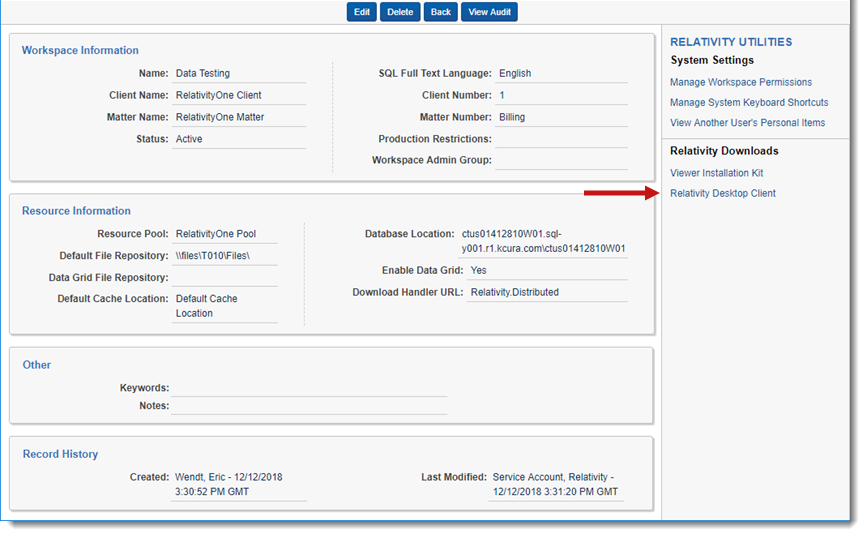
Task: Click the Workspace Information section header
Action: (x=80, y=50)
